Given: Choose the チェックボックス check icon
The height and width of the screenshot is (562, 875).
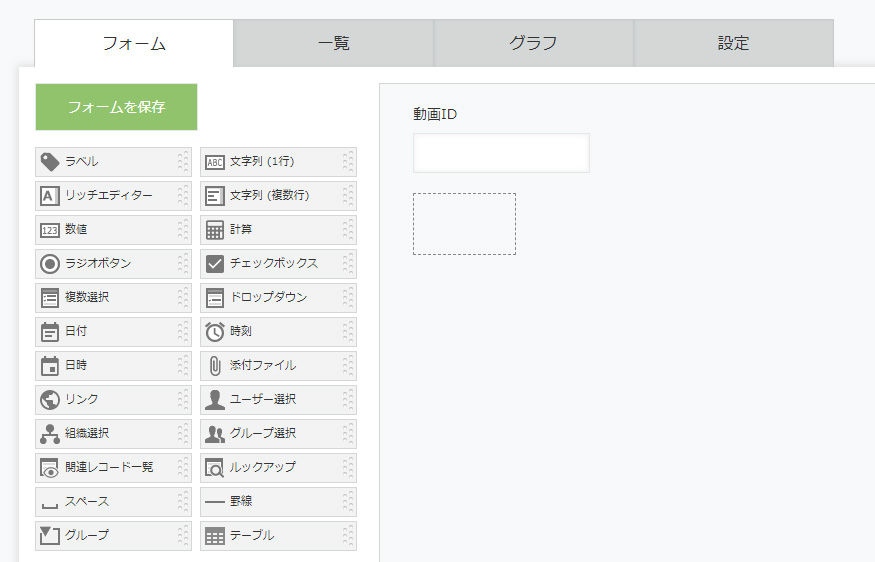Looking at the screenshot, I should tap(215, 263).
